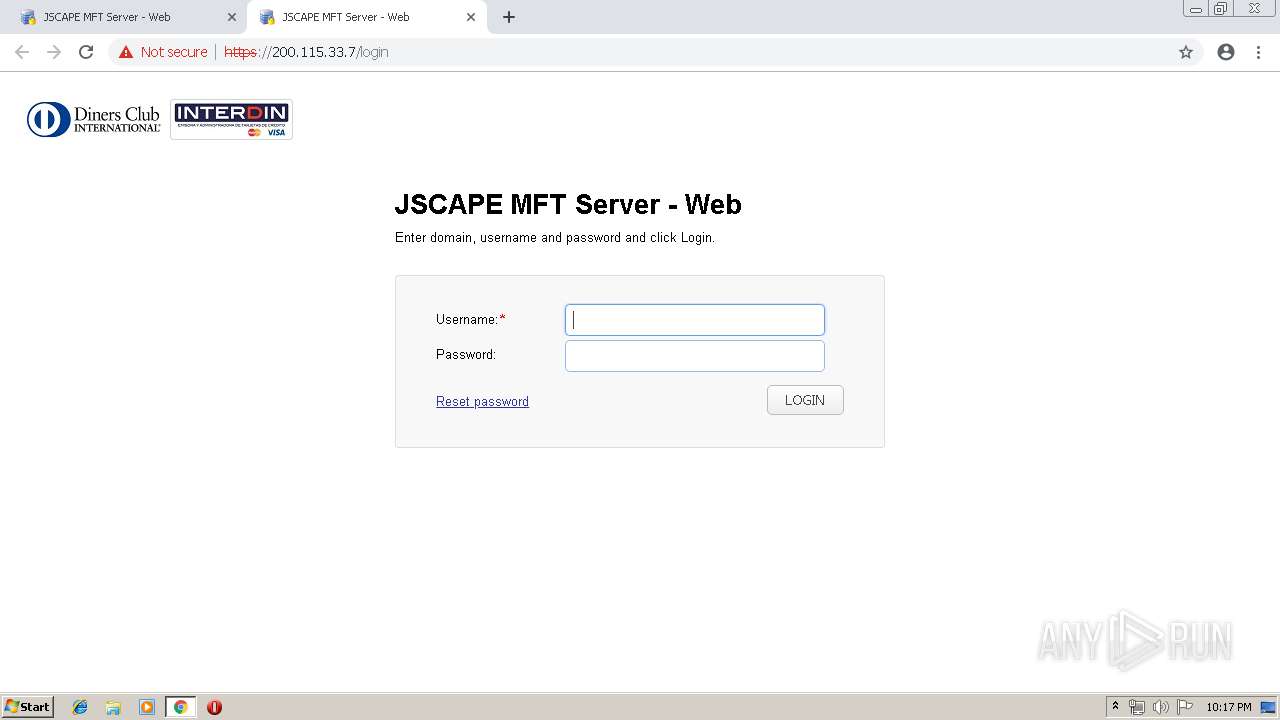Viewport: 1280px width, 720px height.
Task: Open Windows Media Player from the taskbar
Action: pyautogui.click(x=147, y=707)
